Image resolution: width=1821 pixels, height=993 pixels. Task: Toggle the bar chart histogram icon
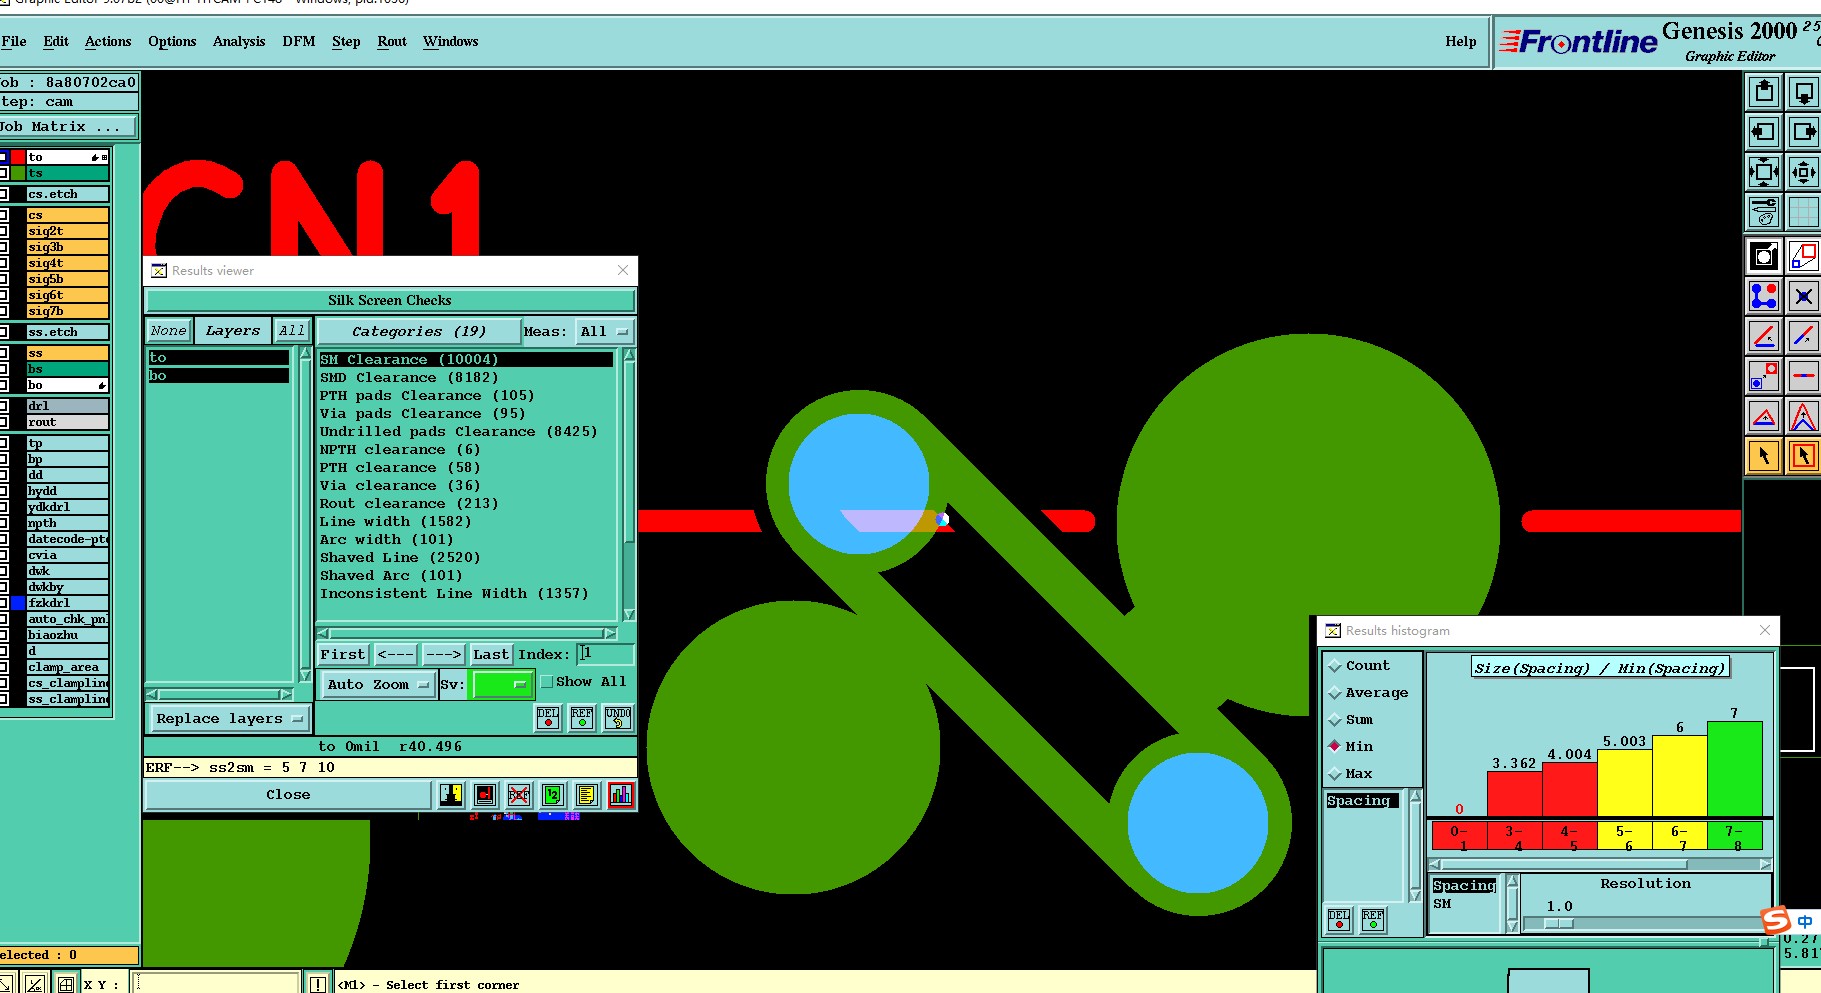point(621,795)
